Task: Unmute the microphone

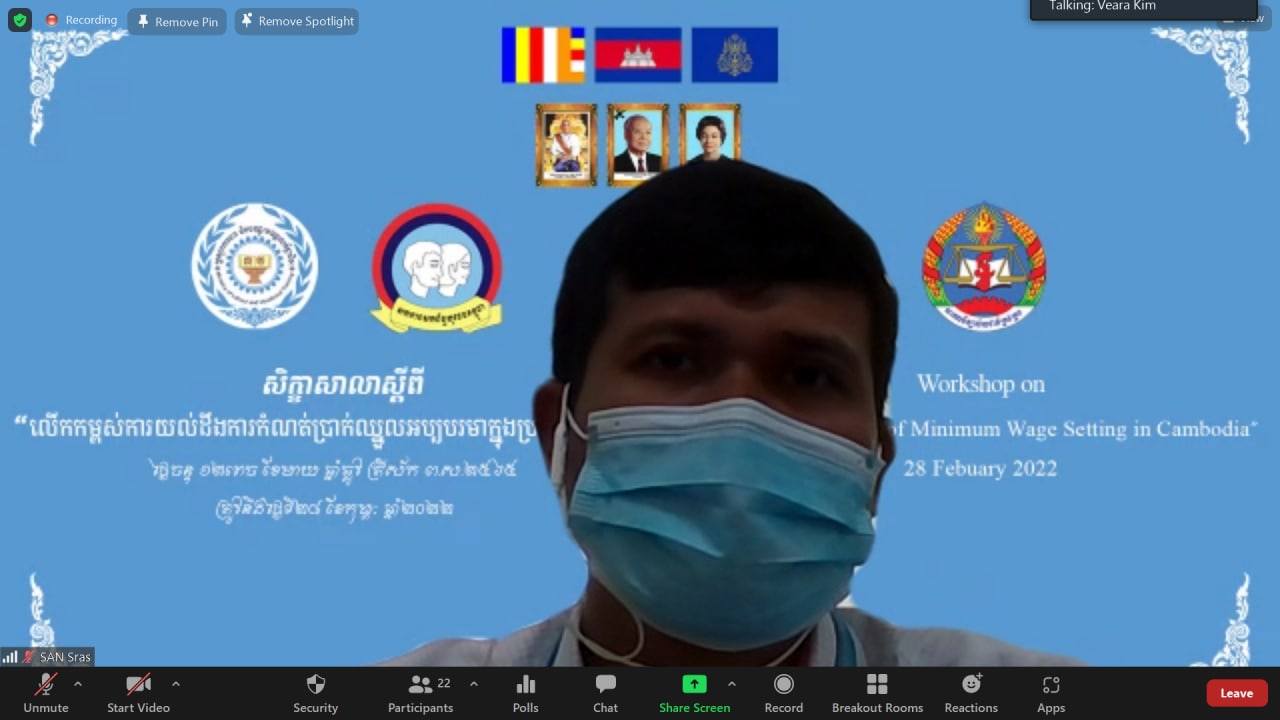Action: pyautogui.click(x=46, y=693)
